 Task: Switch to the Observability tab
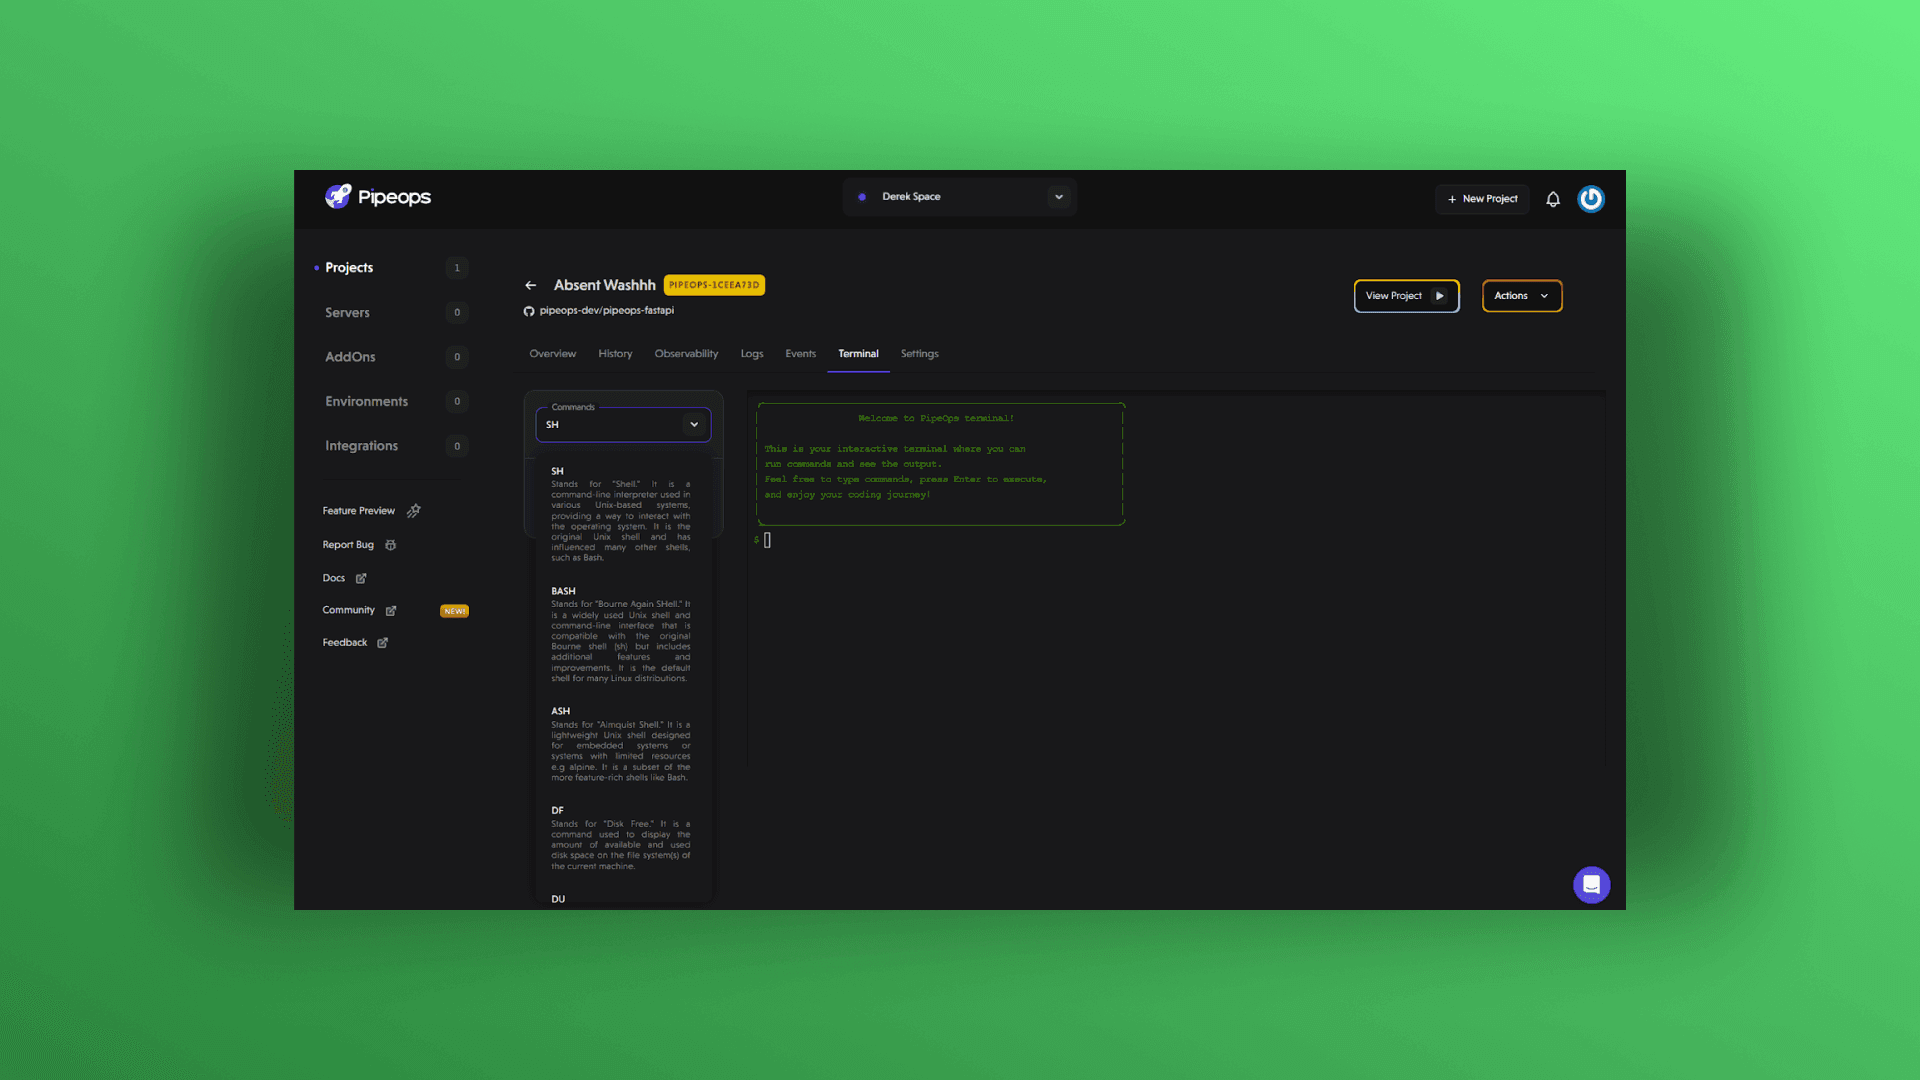(x=686, y=354)
